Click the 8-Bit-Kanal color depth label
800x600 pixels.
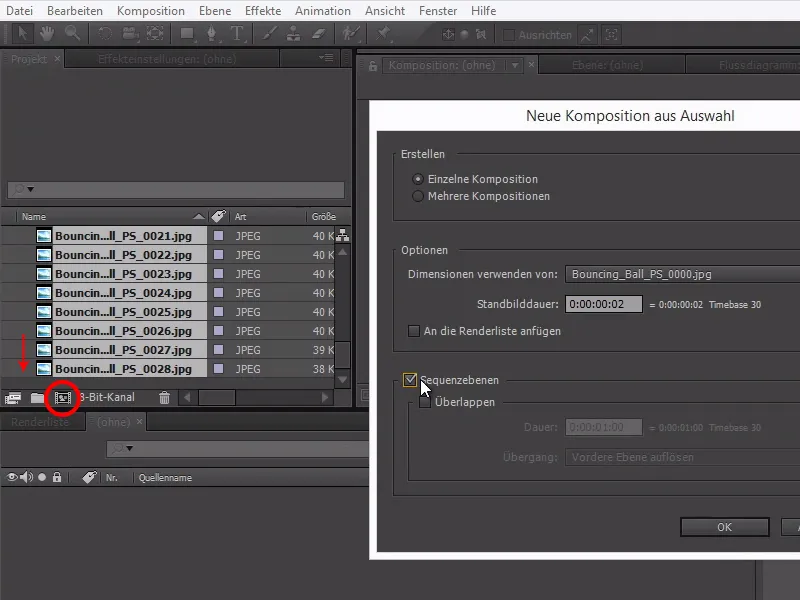107,397
